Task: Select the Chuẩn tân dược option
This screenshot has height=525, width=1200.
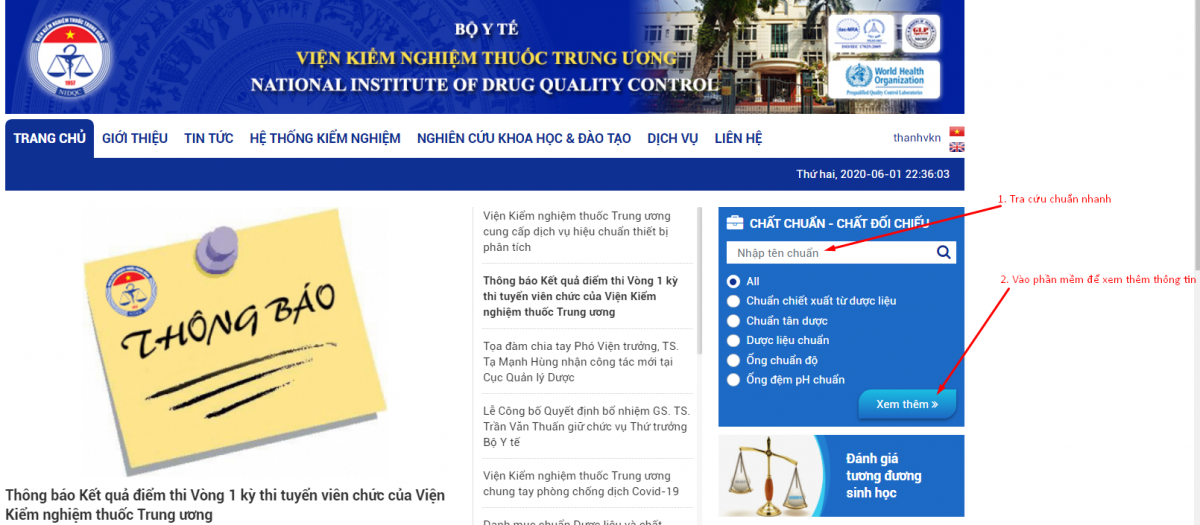Action: tap(734, 321)
